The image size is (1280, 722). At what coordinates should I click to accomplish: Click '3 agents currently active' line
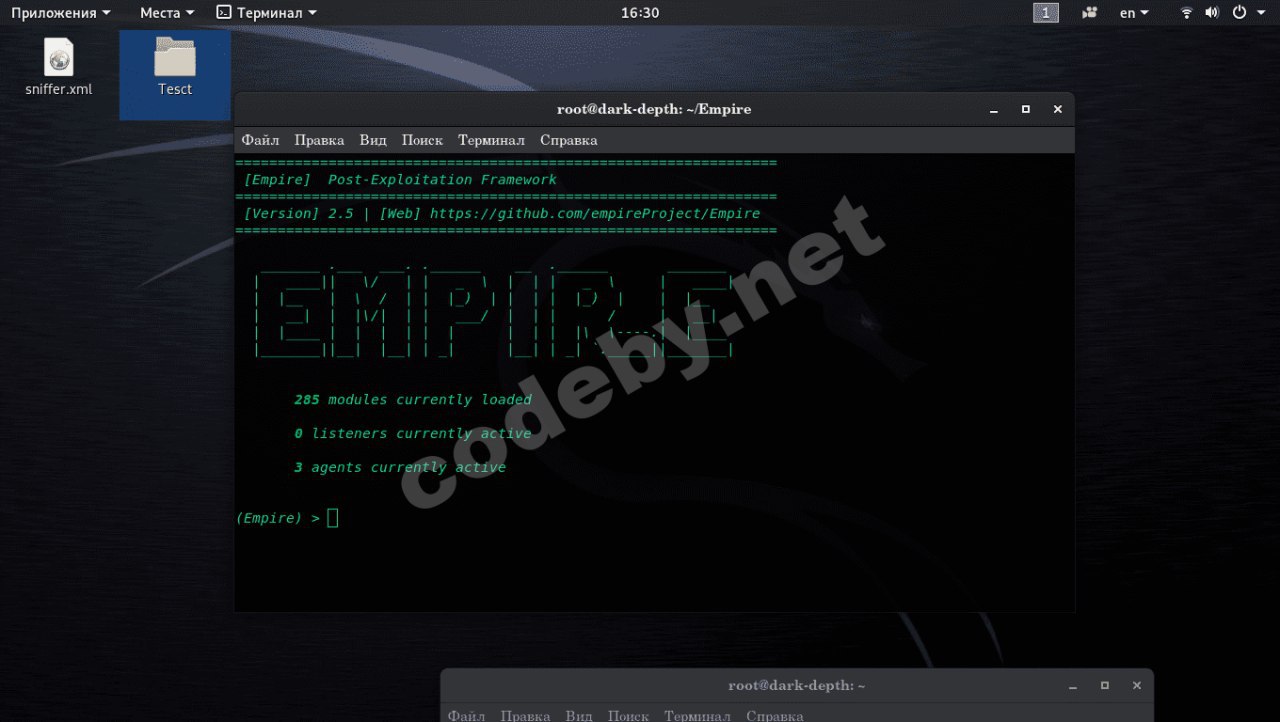(x=400, y=467)
